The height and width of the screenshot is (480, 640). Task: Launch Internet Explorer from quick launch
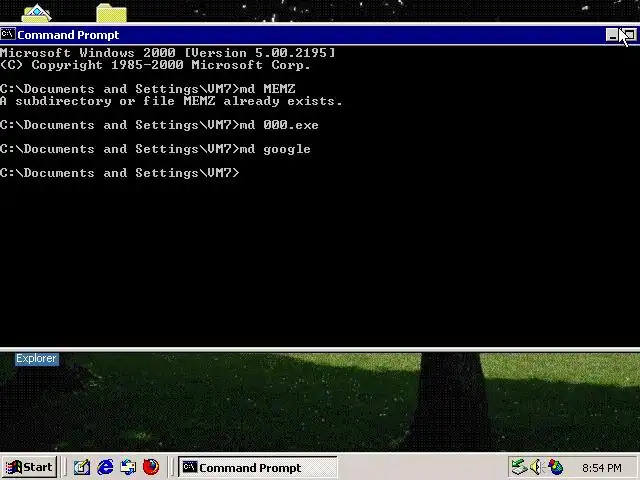point(105,467)
